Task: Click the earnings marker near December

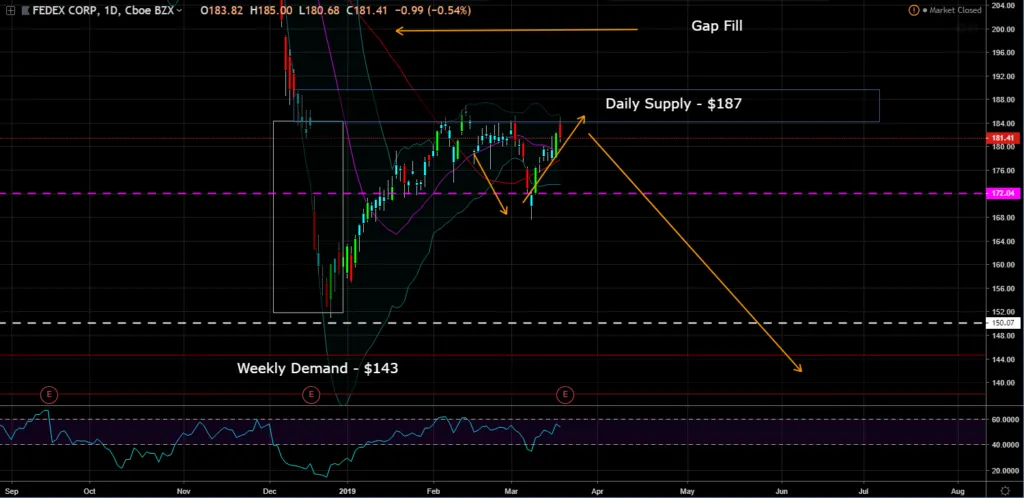Action: pyautogui.click(x=311, y=395)
